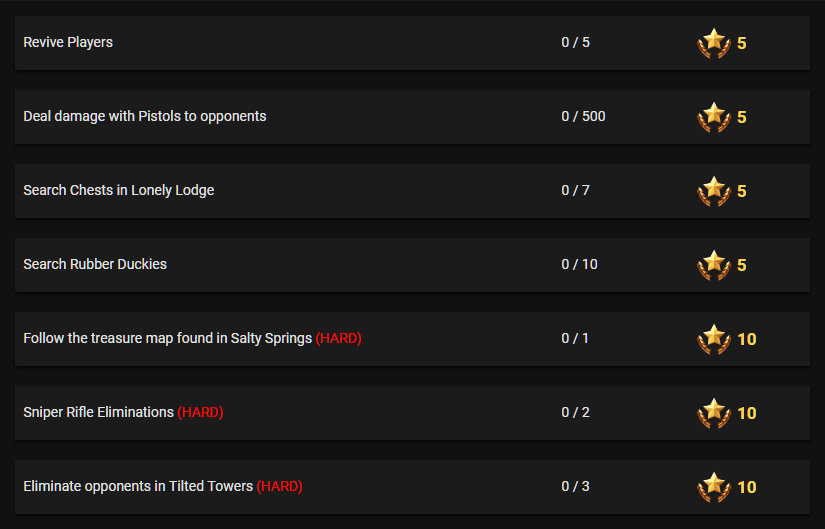Image resolution: width=825 pixels, height=529 pixels.
Task: Select Deal damage with Pistols to opponents
Action: point(412,117)
